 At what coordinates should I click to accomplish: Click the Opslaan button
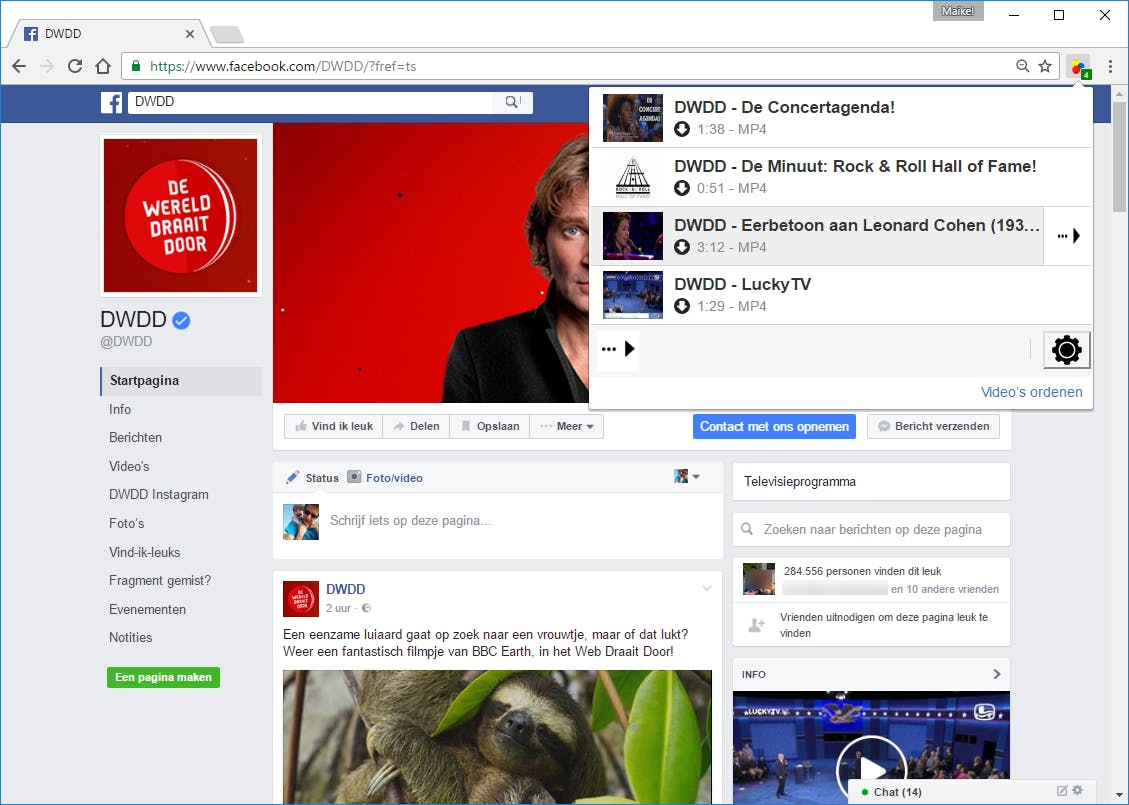490,426
